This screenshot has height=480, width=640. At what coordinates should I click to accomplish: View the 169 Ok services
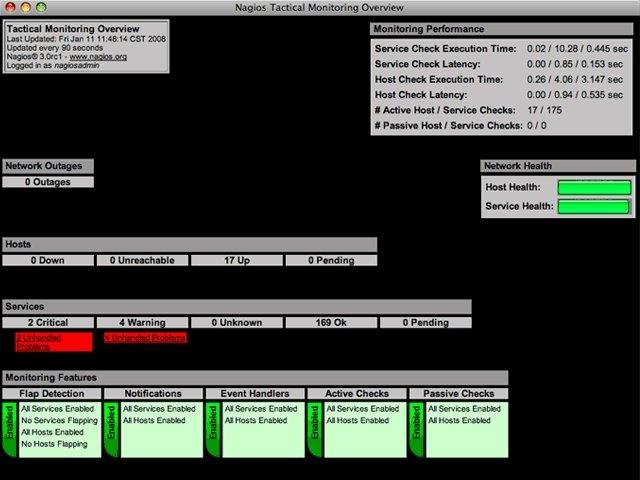coord(331,322)
